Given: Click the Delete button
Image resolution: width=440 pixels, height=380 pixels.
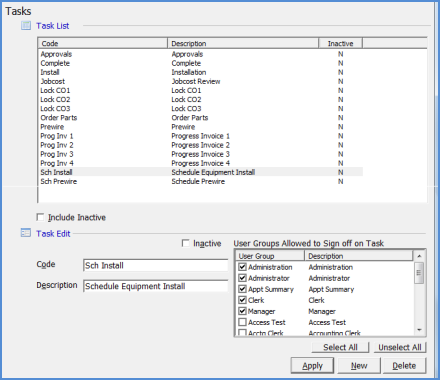Looking at the screenshot, I should pos(404,366).
